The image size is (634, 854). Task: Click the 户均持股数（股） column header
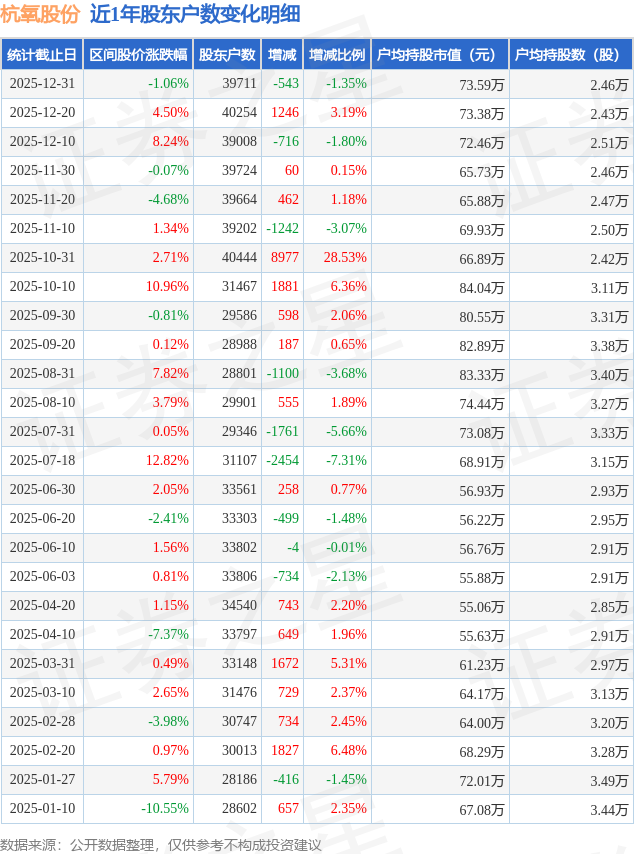coord(570,55)
